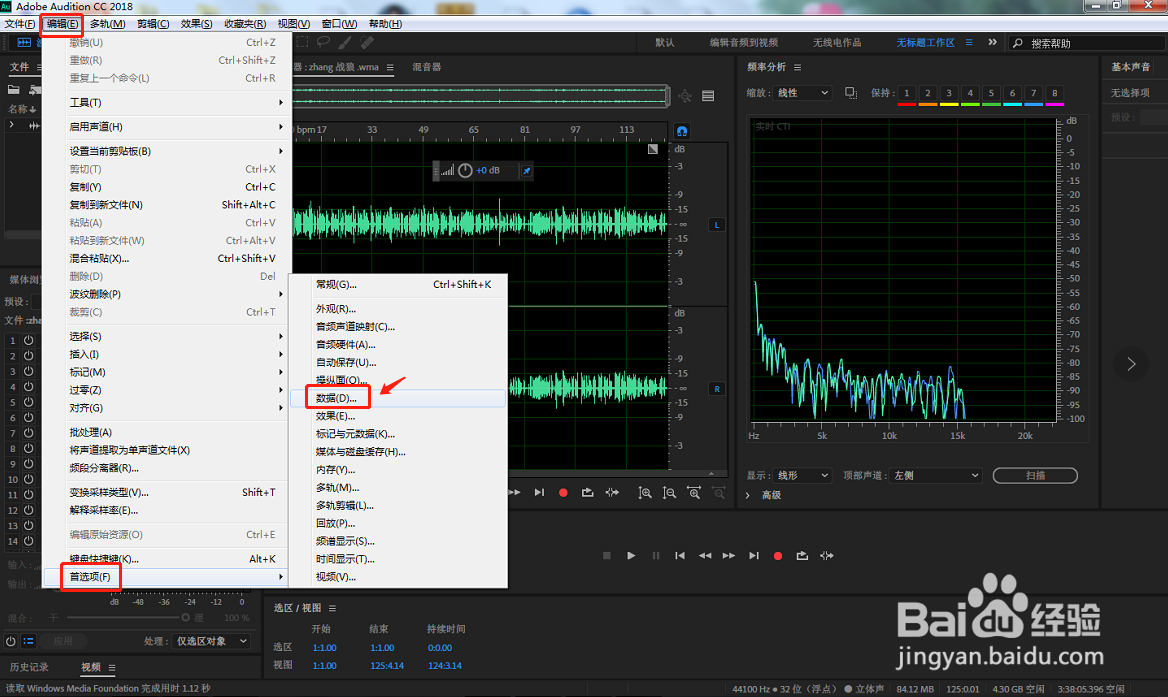Zoom out amplitude in editor panel
This screenshot has width=1168, height=697.
coord(670,493)
